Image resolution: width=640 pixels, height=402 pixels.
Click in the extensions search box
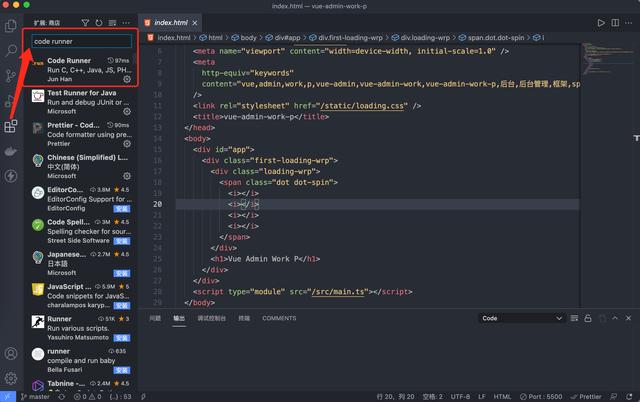coord(82,41)
